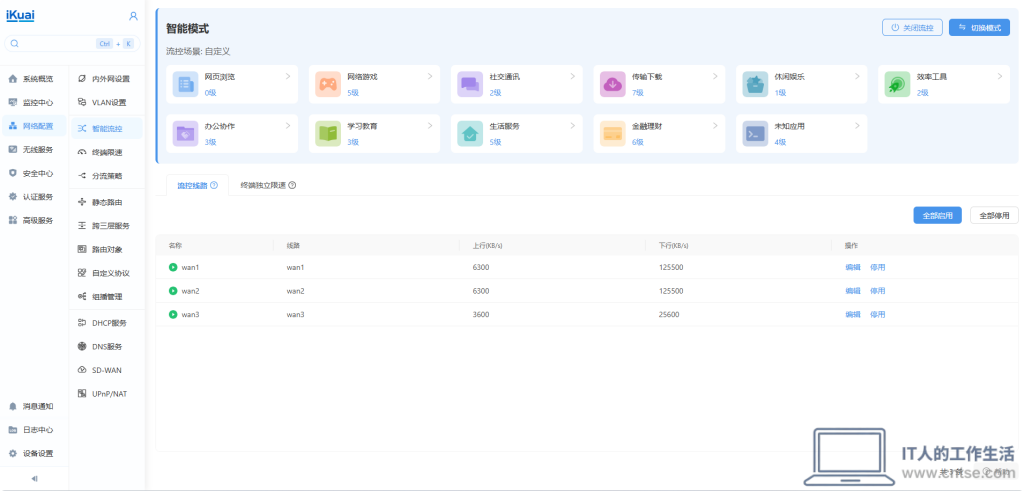Click 编辑 for the wan1 row
This screenshot has width=1024, height=491.
(x=853, y=267)
